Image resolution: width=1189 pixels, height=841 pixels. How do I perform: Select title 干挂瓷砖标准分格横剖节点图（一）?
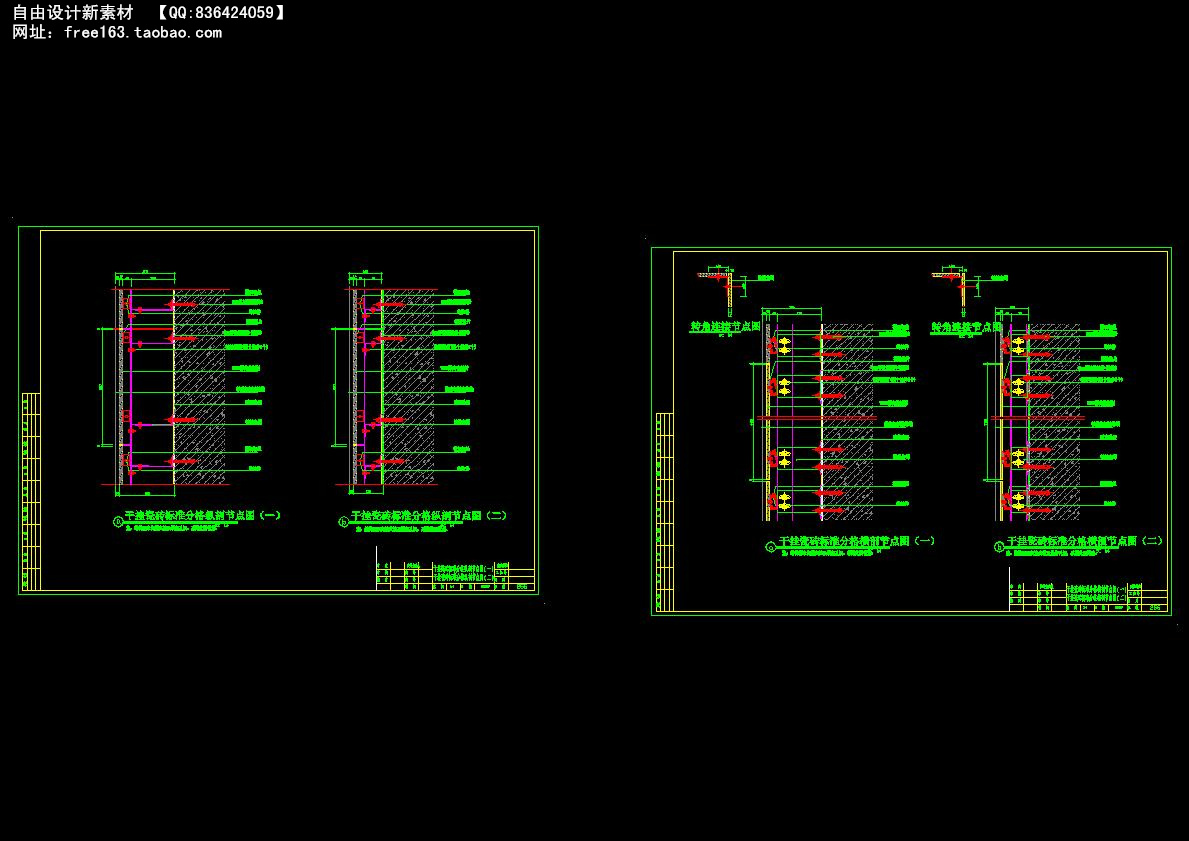(x=856, y=541)
